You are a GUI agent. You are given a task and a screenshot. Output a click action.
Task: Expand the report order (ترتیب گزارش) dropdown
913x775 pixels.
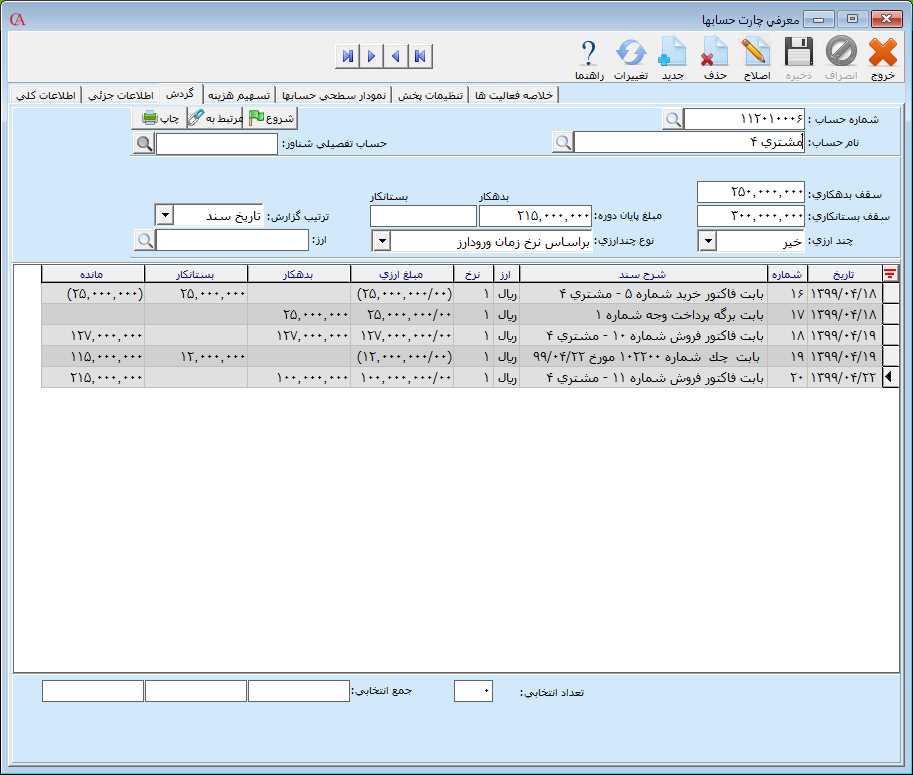pyautogui.click(x=165, y=215)
